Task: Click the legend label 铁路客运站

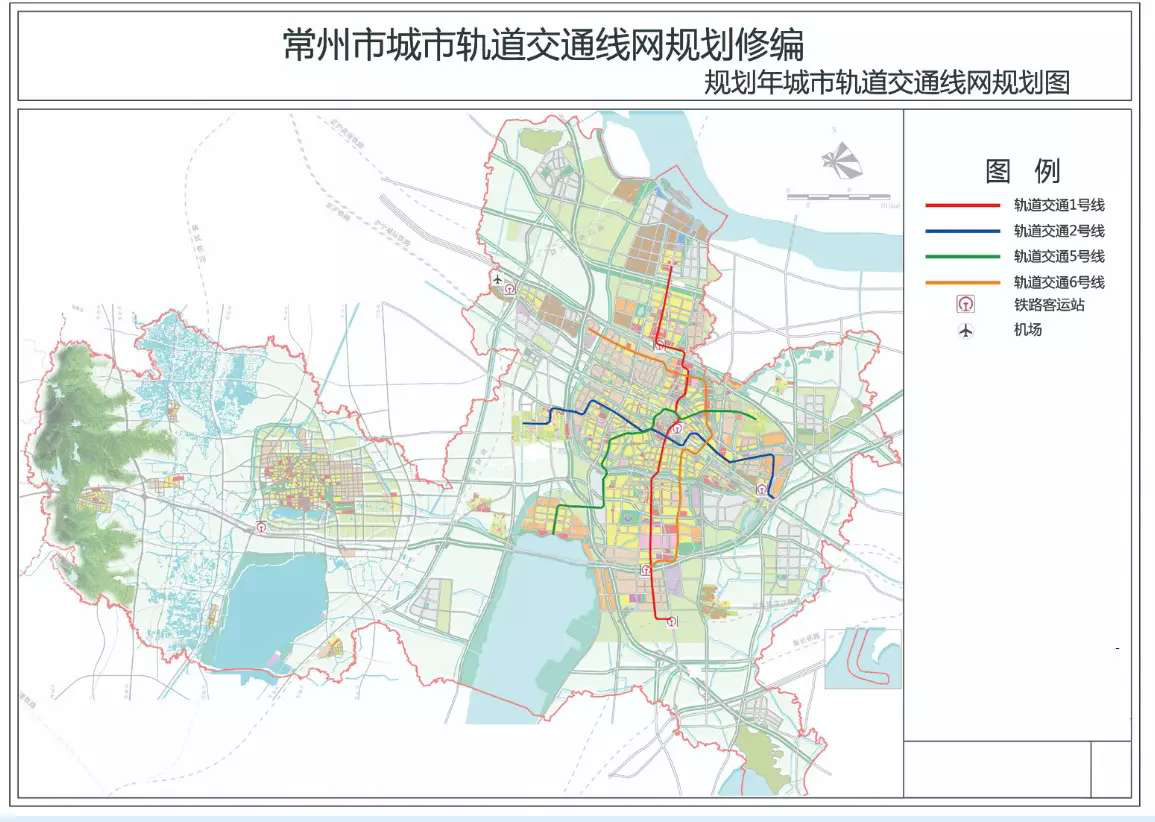Action: [1049, 304]
